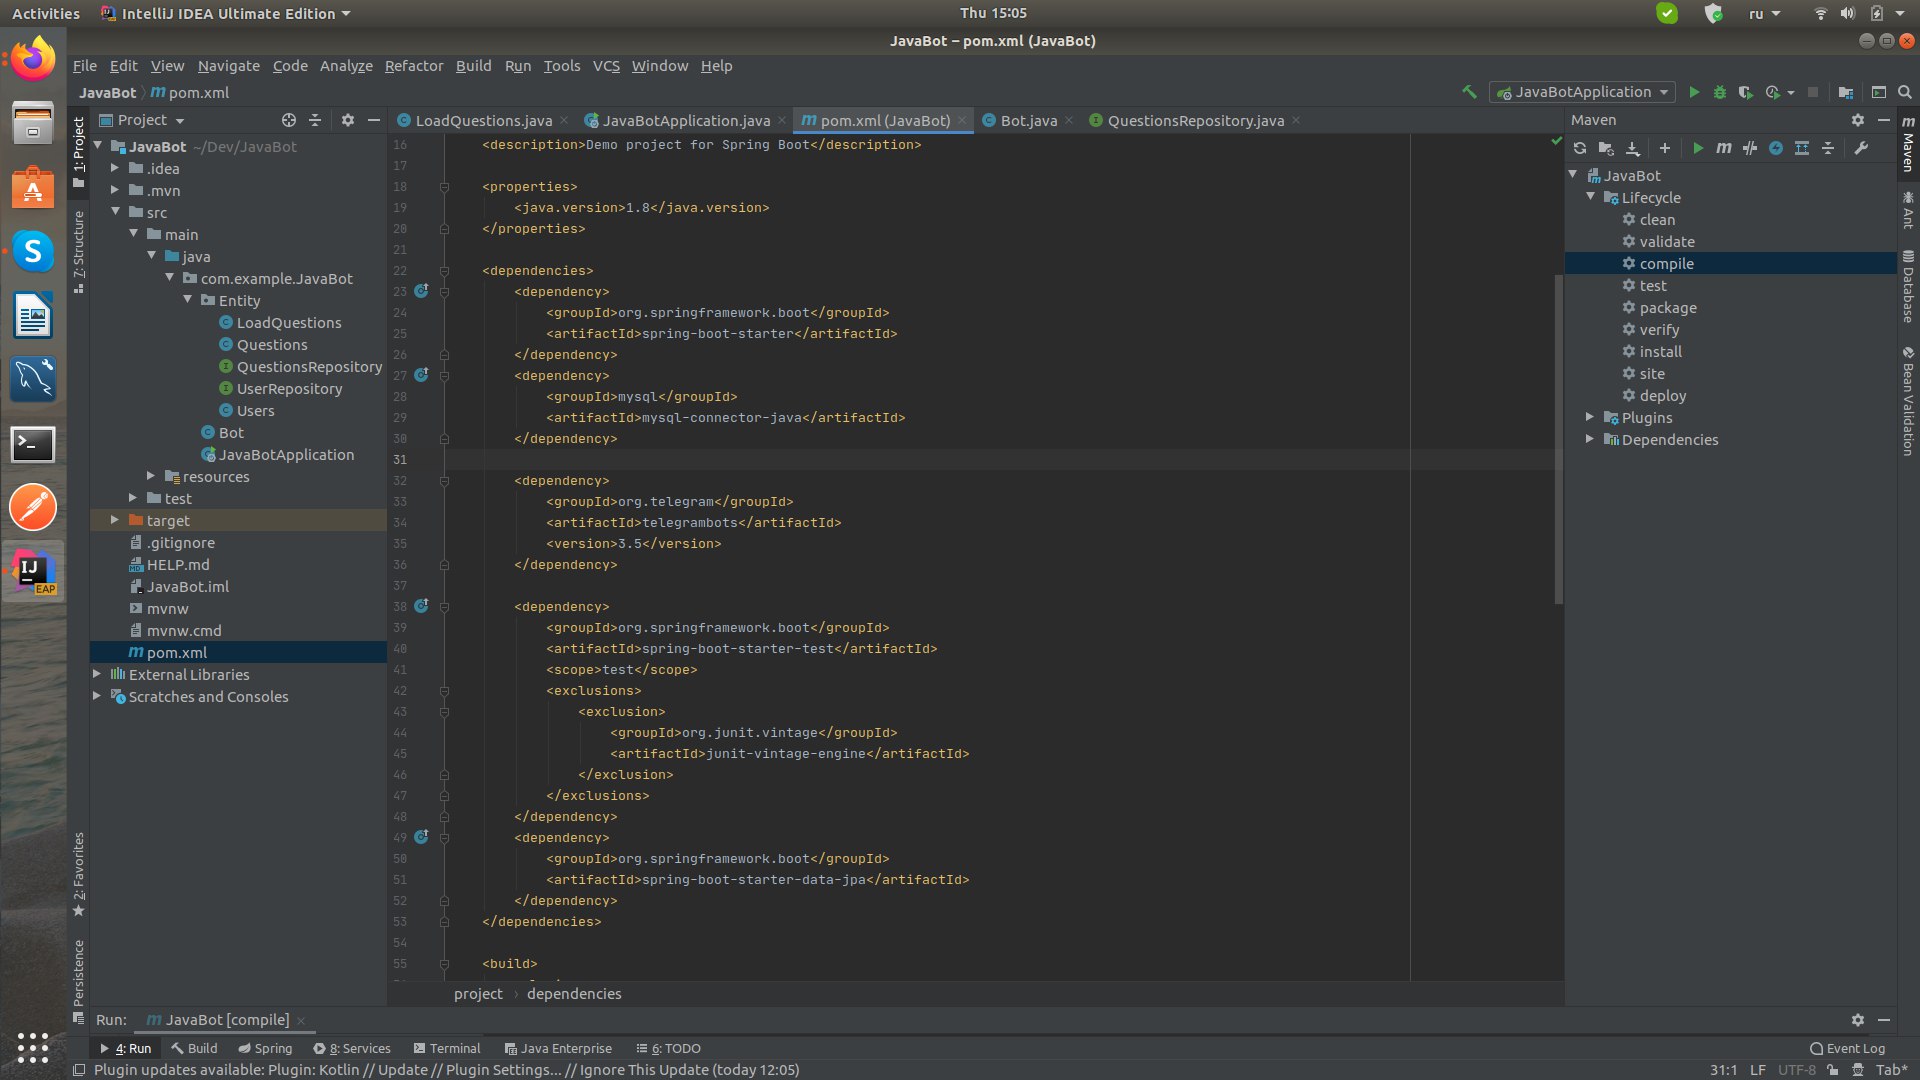Select Users class in project tree
Image resolution: width=1920 pixels, height=1080 pixels.
(x=255, y=411)
